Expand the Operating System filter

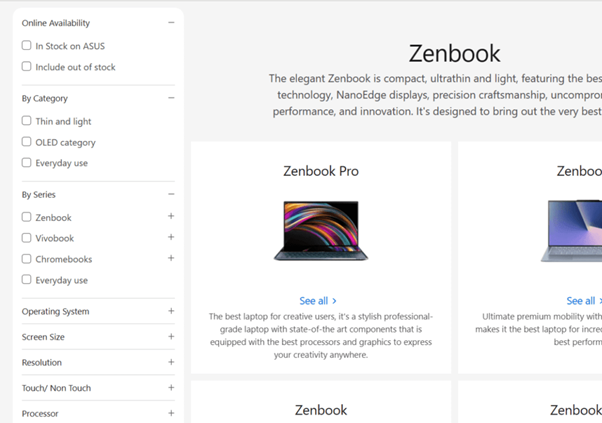click(x=171, y=311)
